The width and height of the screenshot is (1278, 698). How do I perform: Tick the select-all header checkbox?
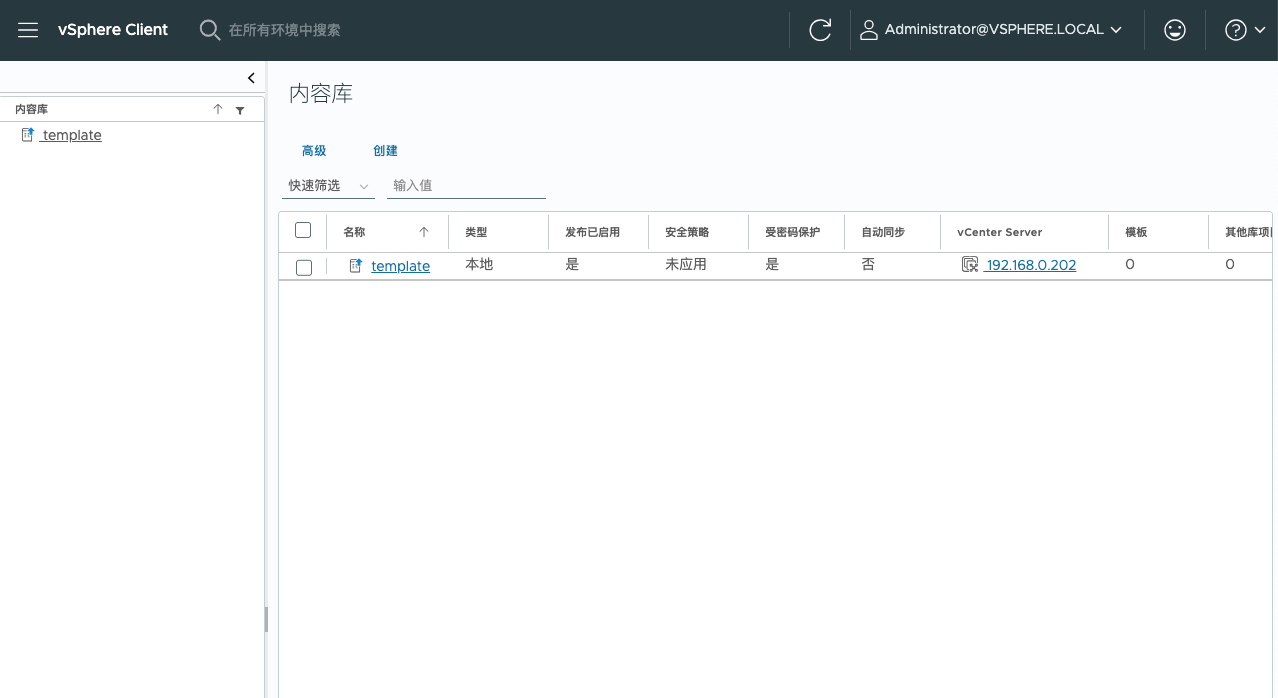(303, 230)
